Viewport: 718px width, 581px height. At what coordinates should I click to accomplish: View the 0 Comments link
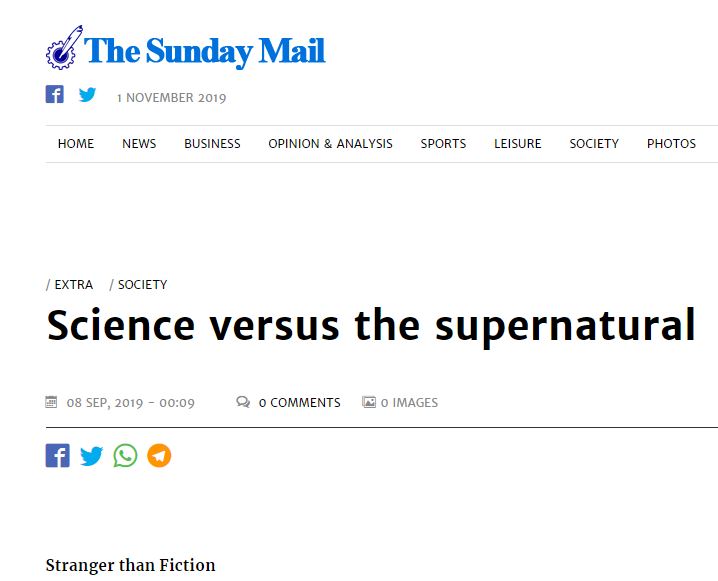(299, 403)
